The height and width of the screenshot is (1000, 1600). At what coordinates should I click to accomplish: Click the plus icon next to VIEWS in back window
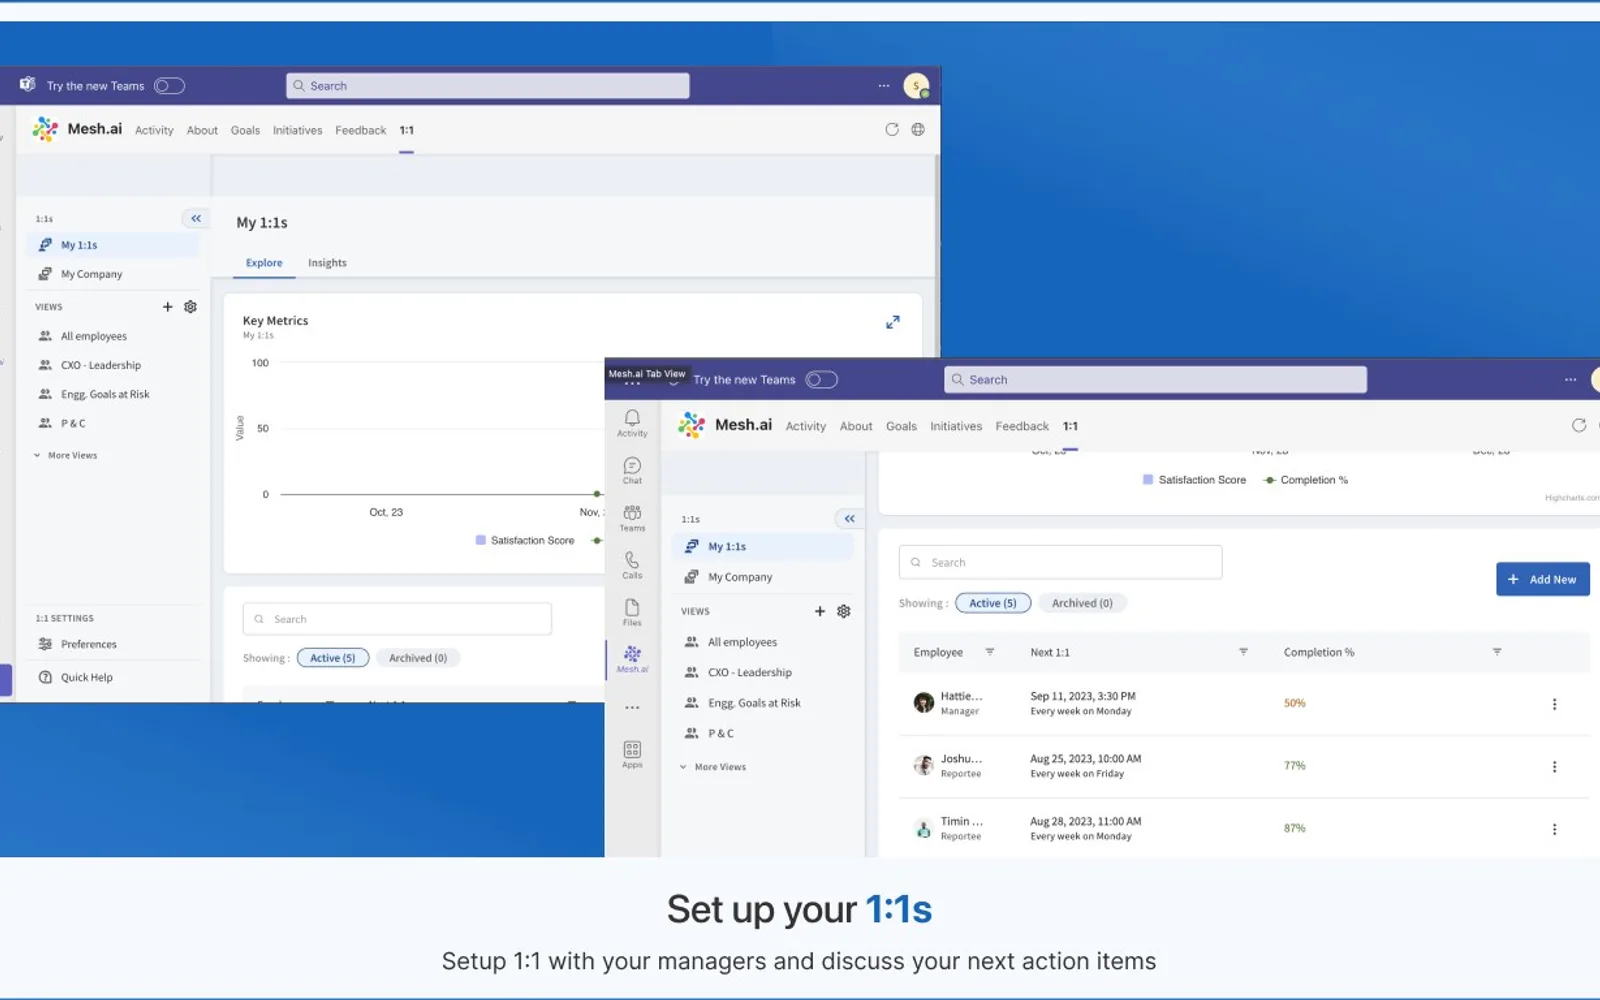pos(168,307)
